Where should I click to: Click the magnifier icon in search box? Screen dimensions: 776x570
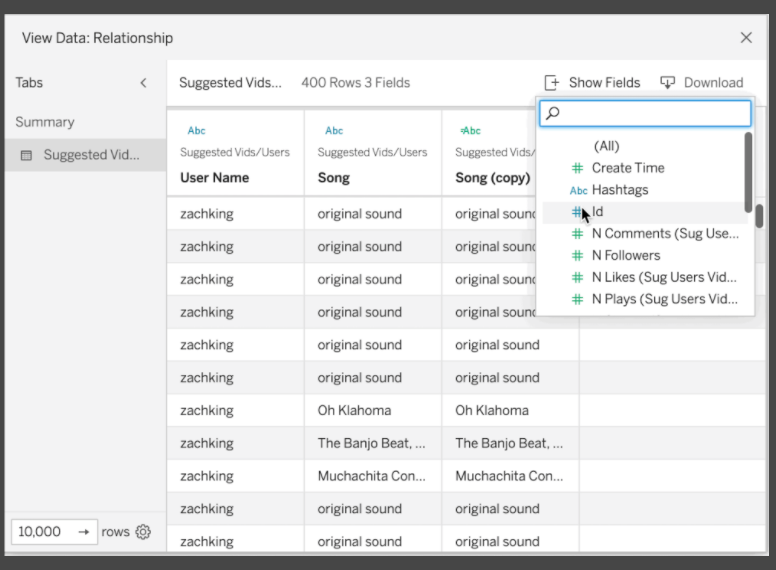click(552, 113)
